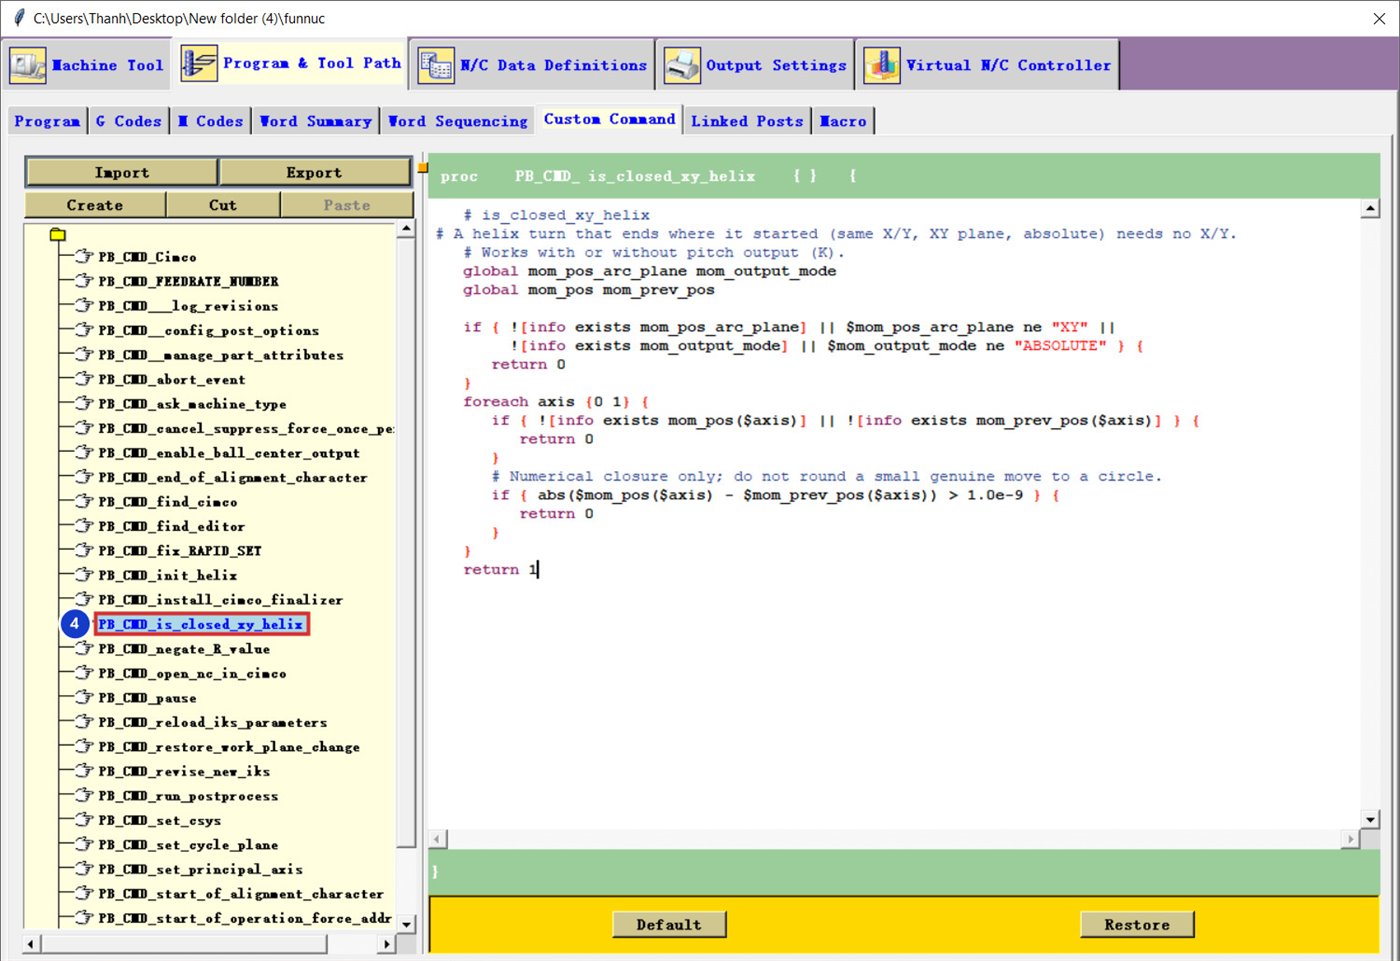
Task: Open the Machine Tool tab
Action: point(87,65)
